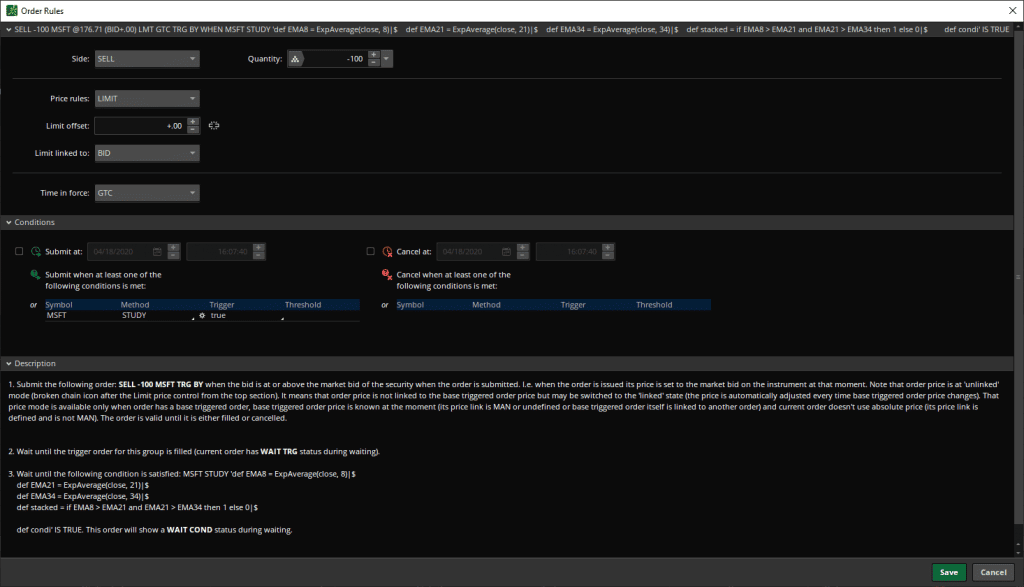Click the link icon beside Limit offset
1024x587 pixels.
click(x=214, y=126)
